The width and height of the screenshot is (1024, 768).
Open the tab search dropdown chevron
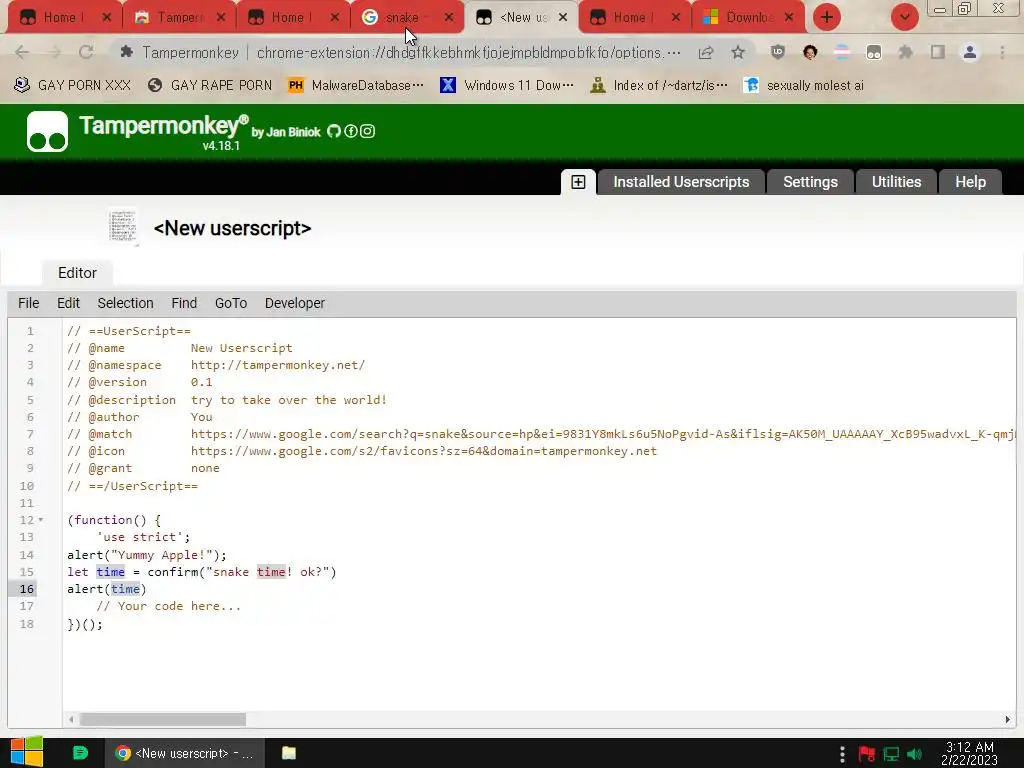coord(904,17)
